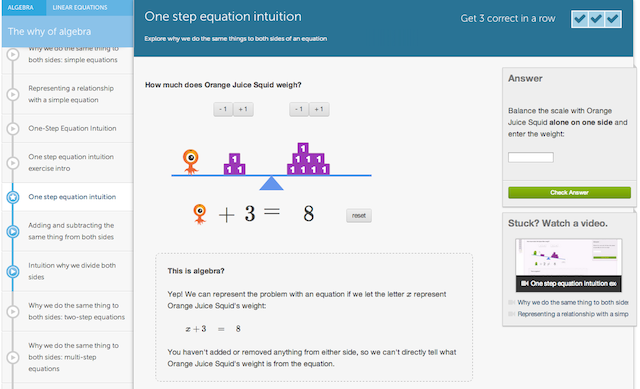Click play icon beside Adding and subtracting
The height and width of the screenshot is (389, 640).
13,231
